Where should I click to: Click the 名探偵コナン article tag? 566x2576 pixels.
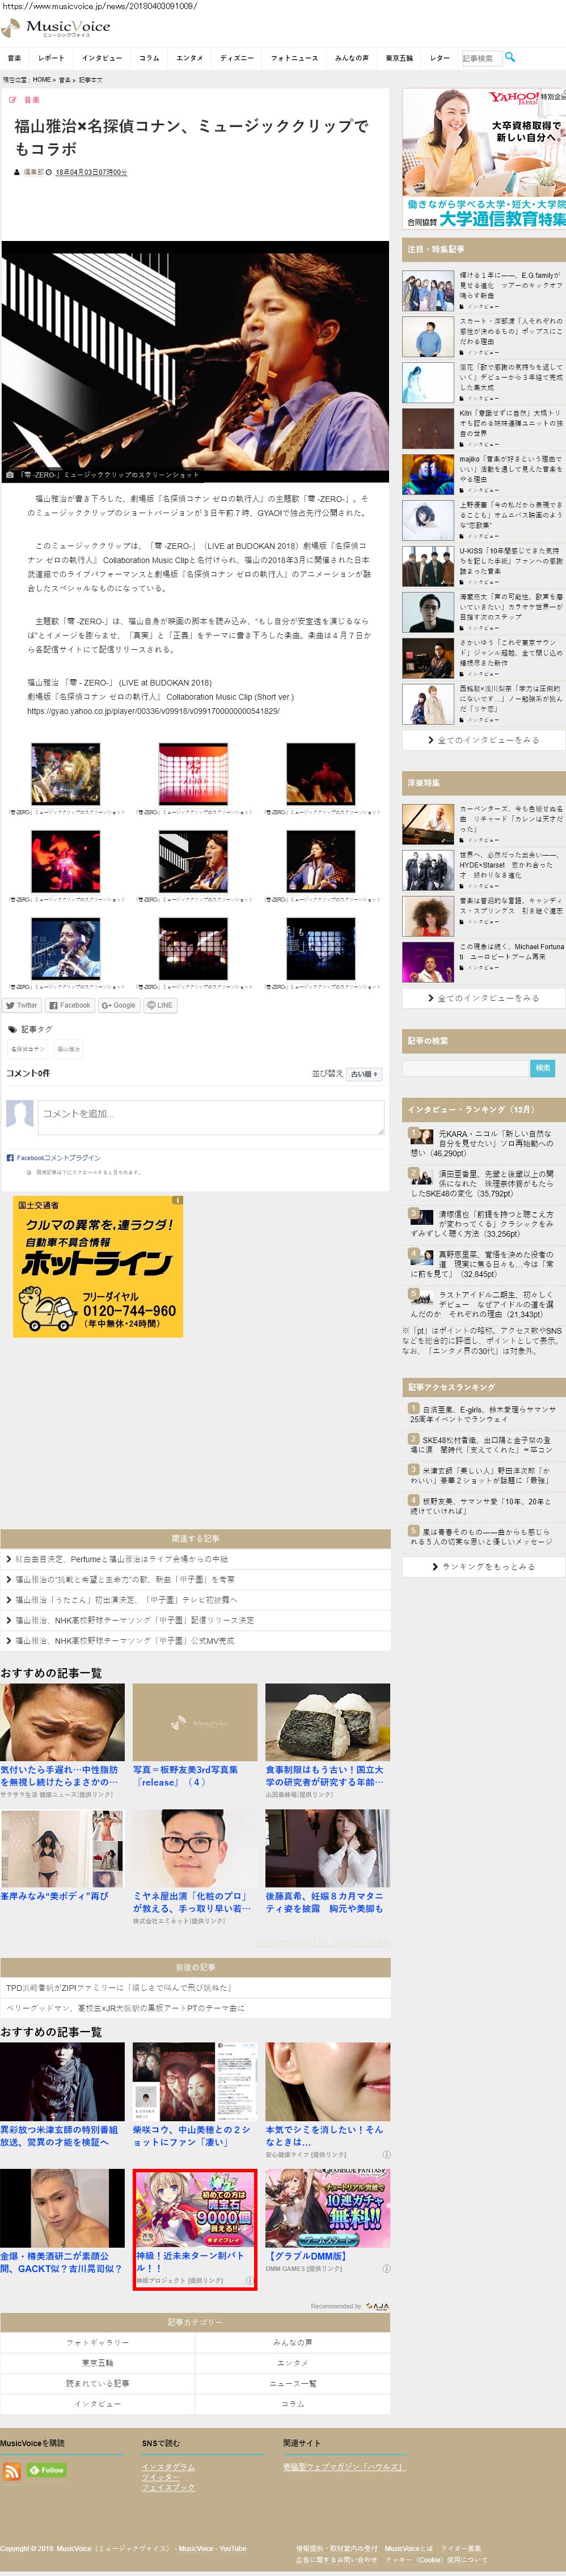coord(27,1049)
